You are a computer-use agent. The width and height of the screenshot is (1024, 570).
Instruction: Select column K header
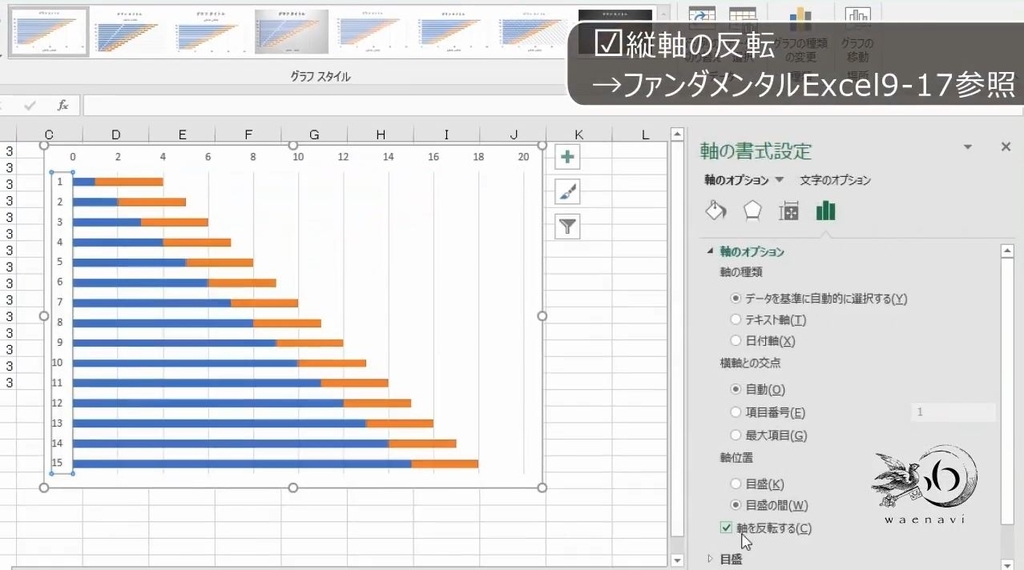point(579,135)
